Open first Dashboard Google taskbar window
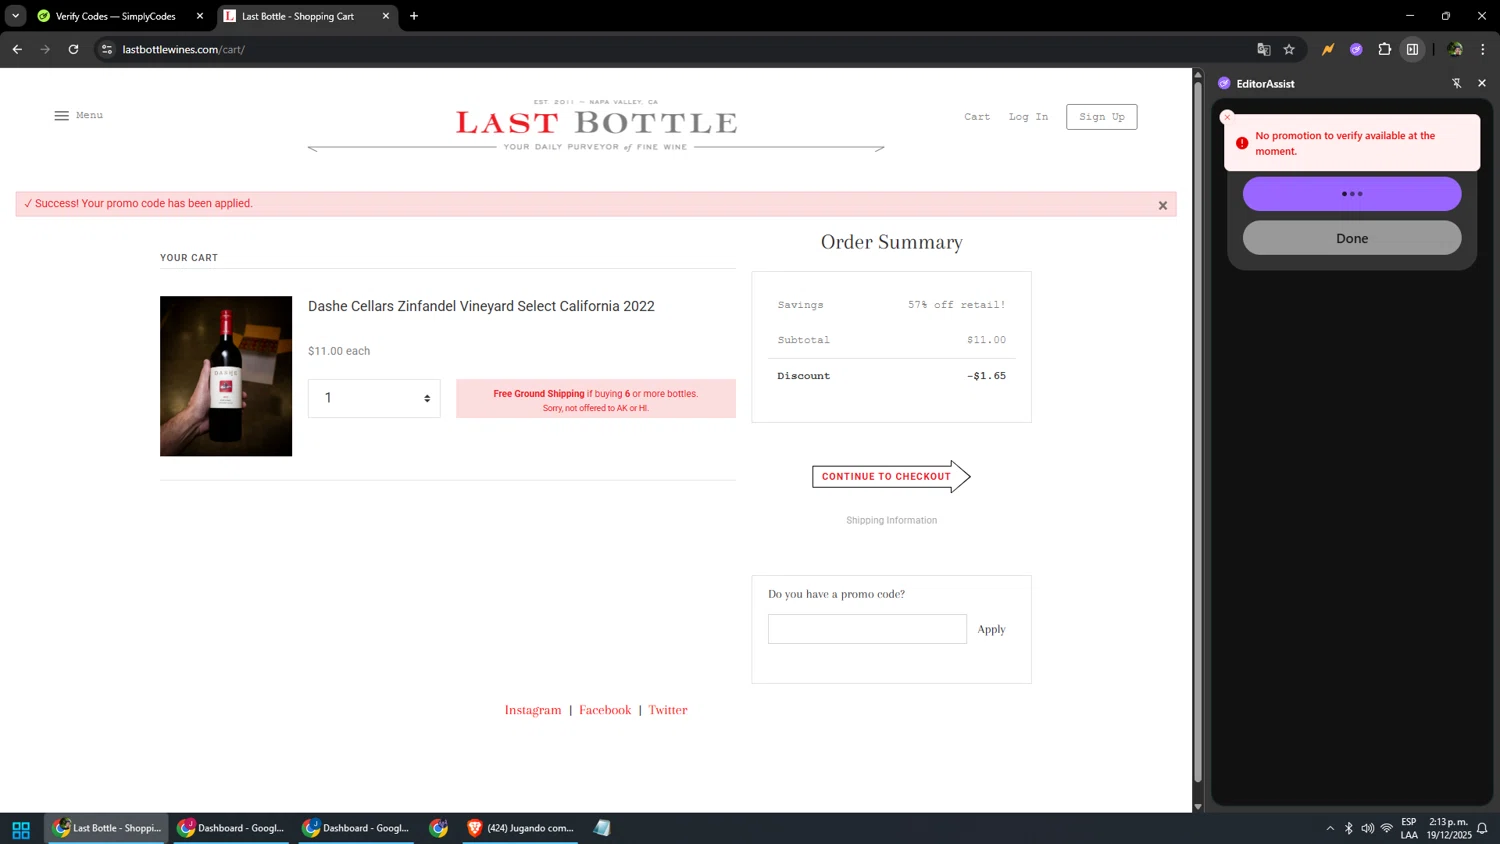1500x844 pixels. (231, 828)
